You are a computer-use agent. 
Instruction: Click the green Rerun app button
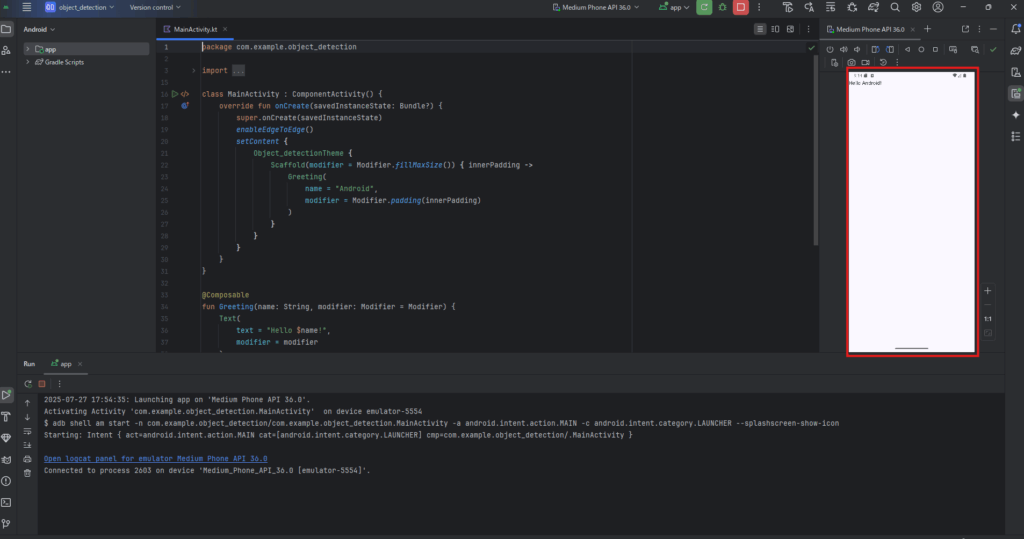(x=704, y=7)
